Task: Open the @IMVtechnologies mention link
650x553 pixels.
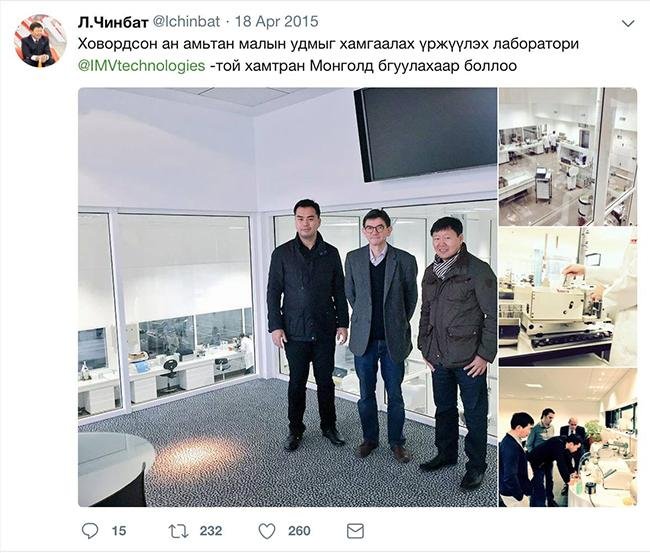Action: pos(141,66)
